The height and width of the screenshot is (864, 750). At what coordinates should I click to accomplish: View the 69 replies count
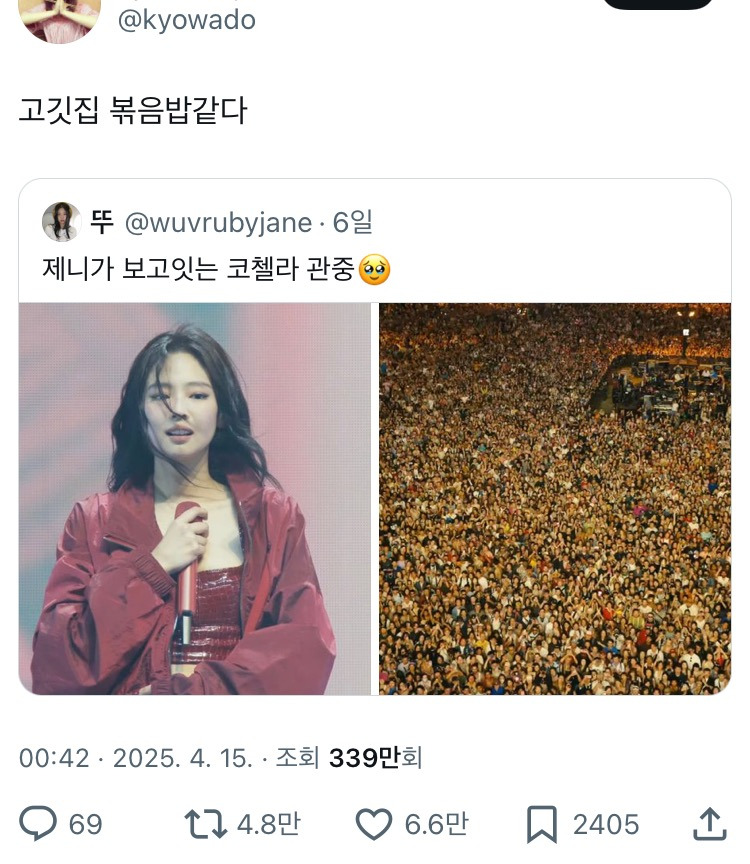click(85, 824)
